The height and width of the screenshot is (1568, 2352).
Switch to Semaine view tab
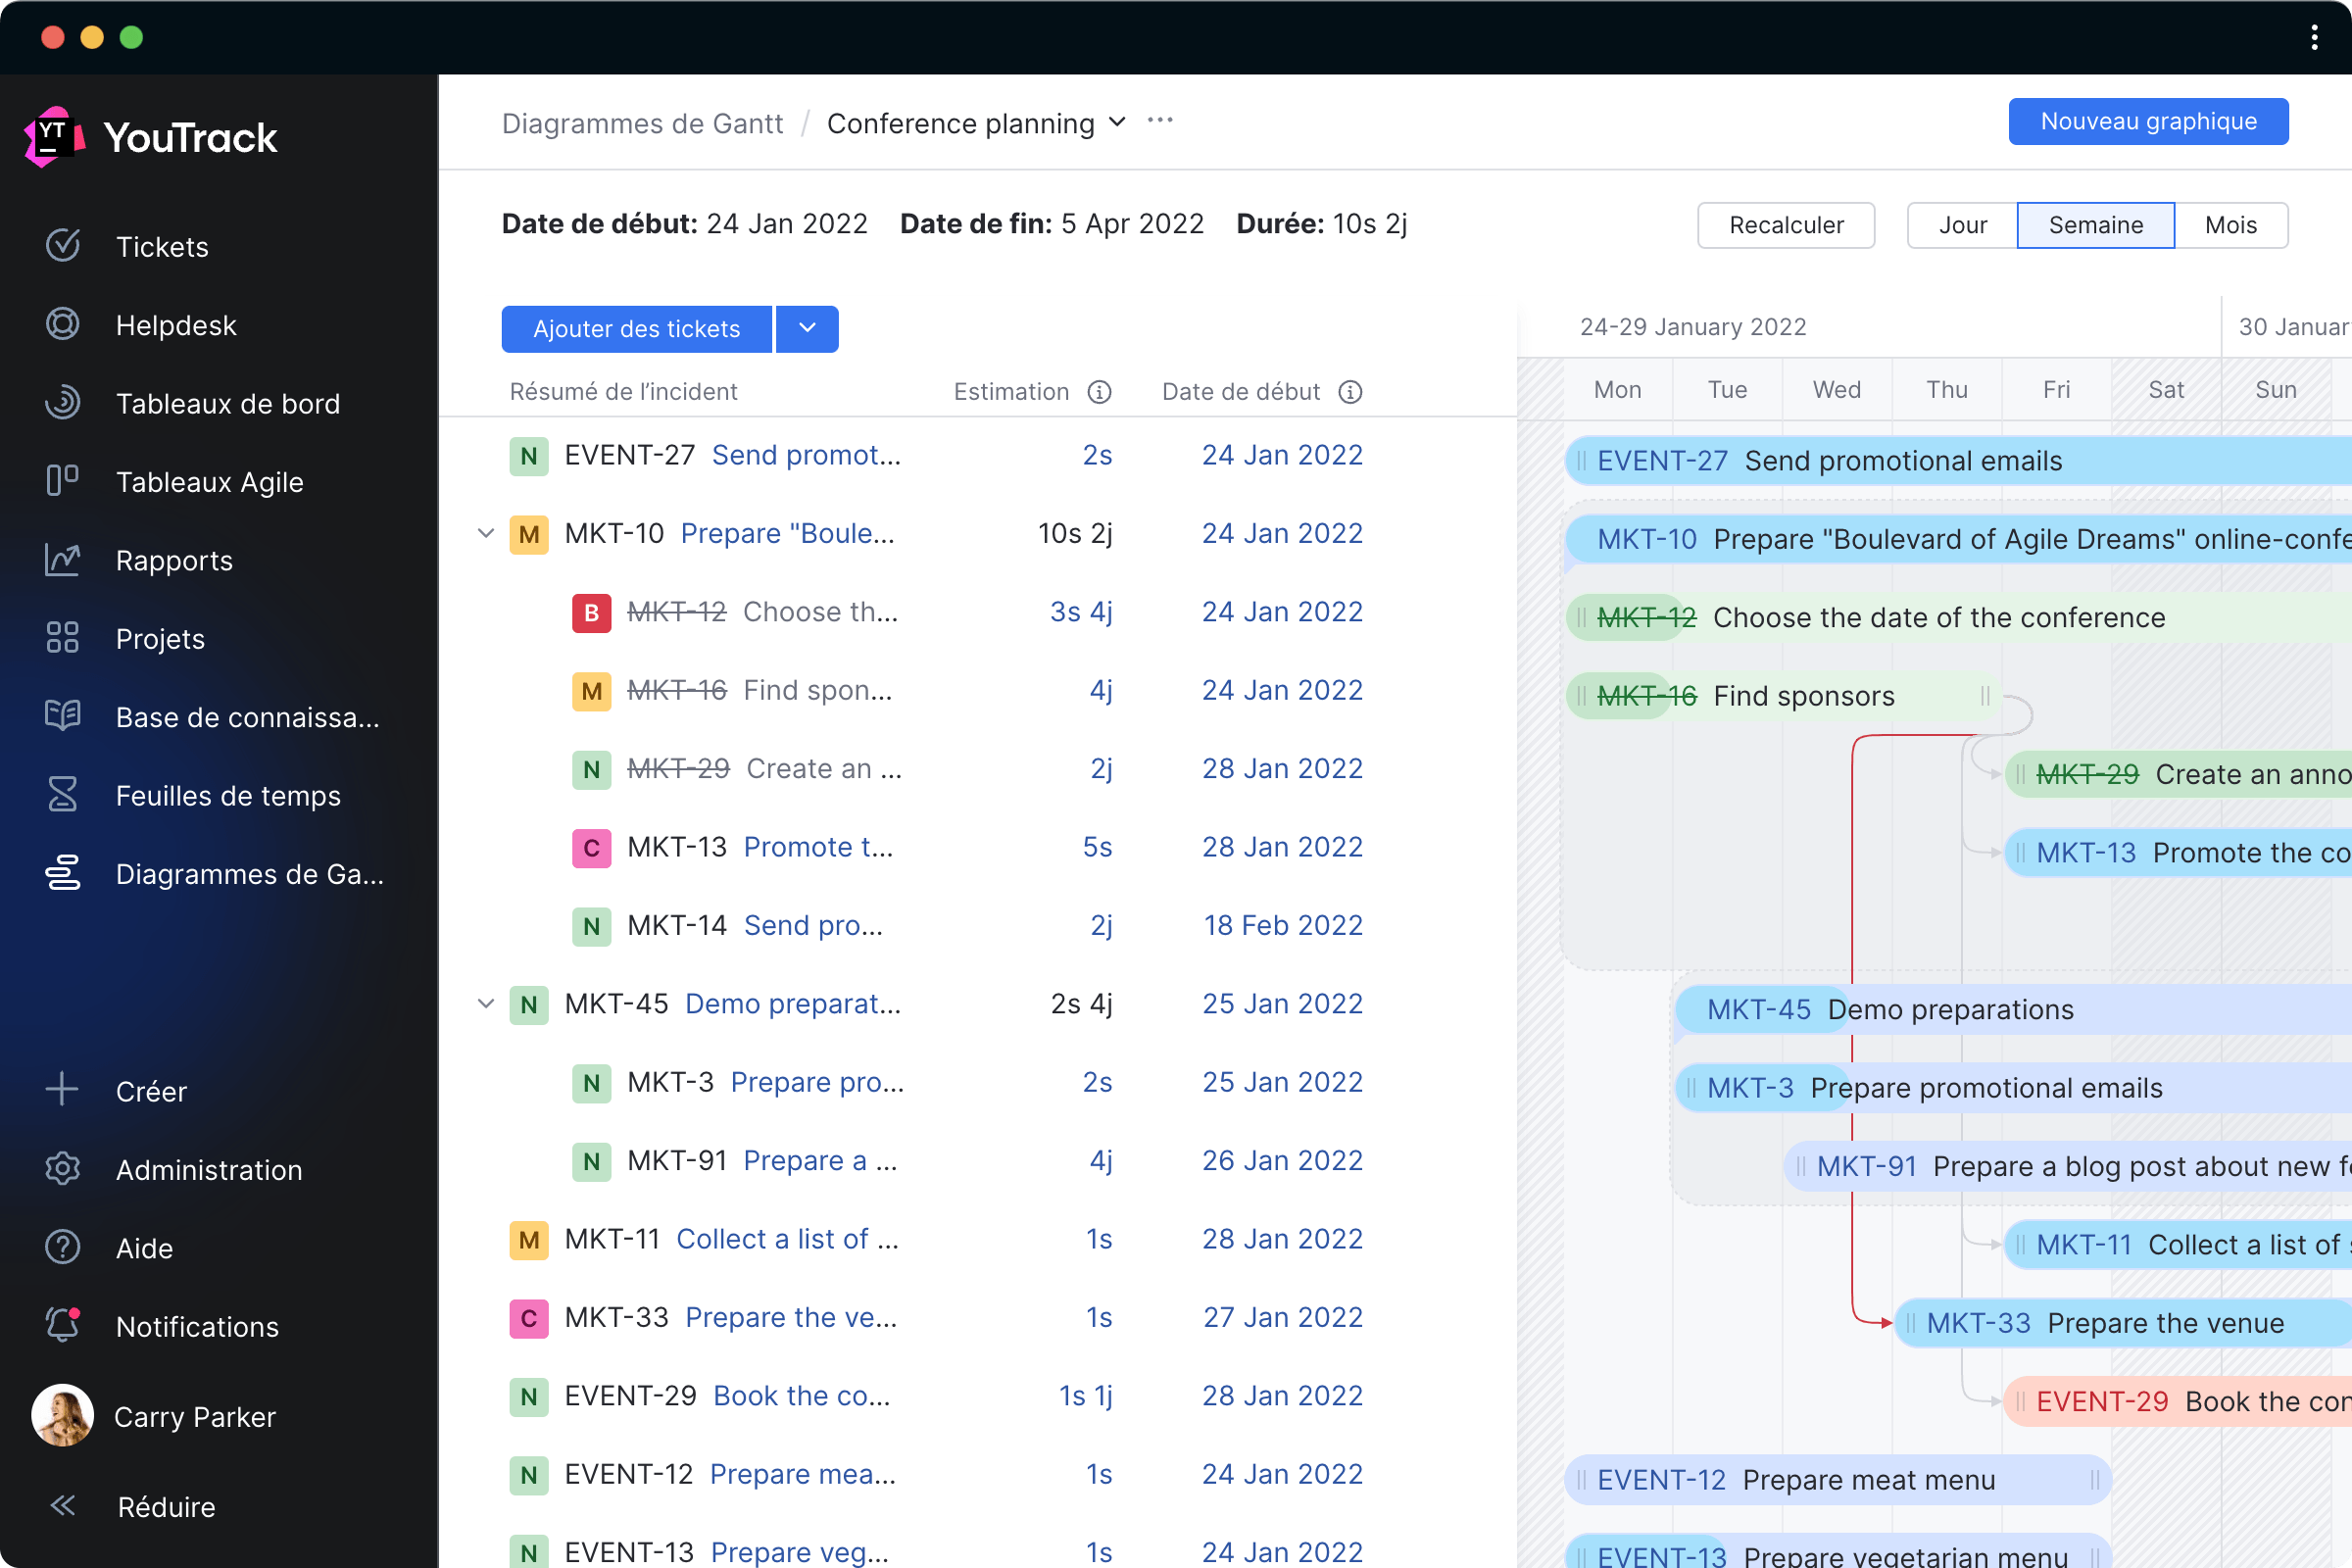pyautogui.click(x=2095, y=224)
